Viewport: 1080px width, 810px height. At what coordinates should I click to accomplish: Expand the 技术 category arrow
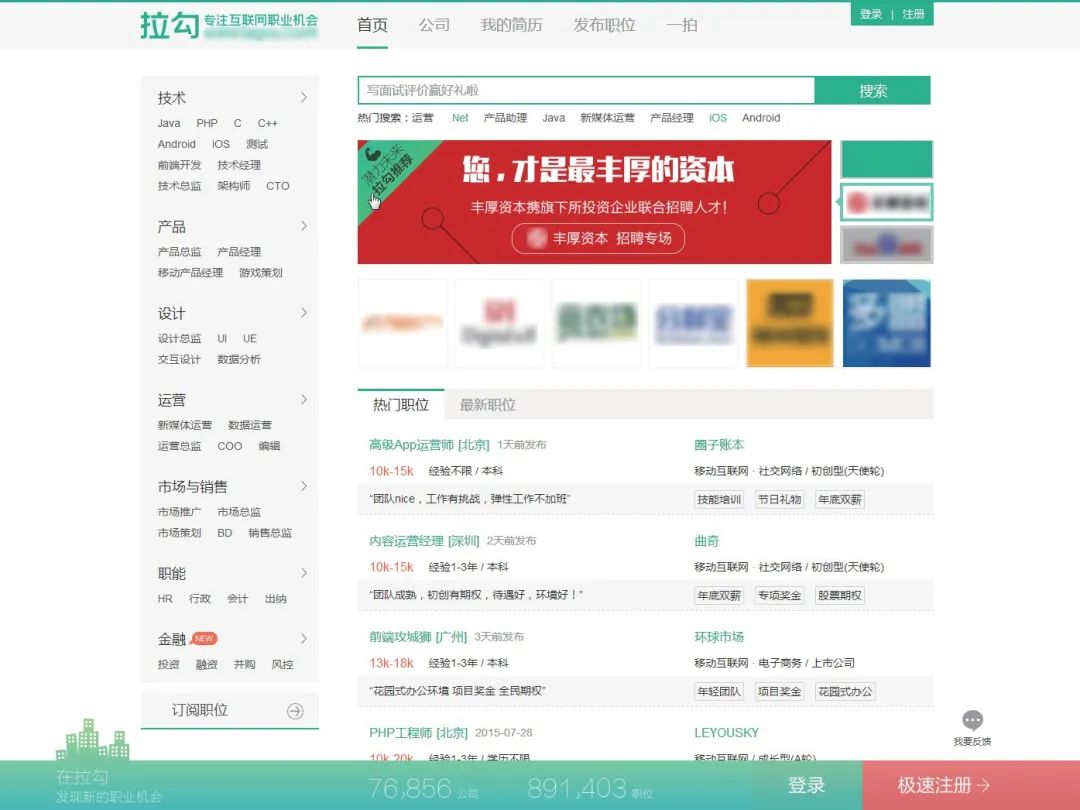click(304, 98)
